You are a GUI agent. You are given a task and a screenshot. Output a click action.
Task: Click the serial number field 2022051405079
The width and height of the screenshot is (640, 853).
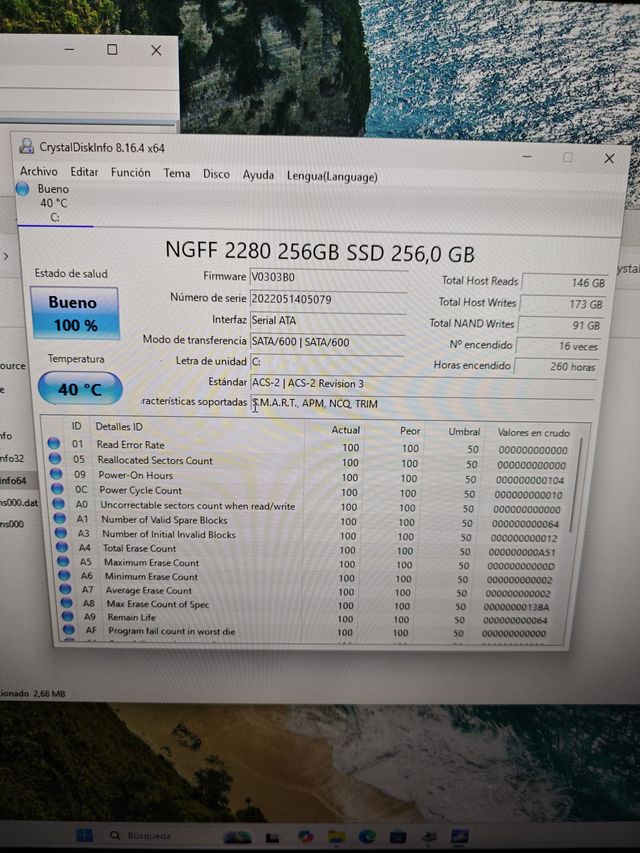click(328, 299)
